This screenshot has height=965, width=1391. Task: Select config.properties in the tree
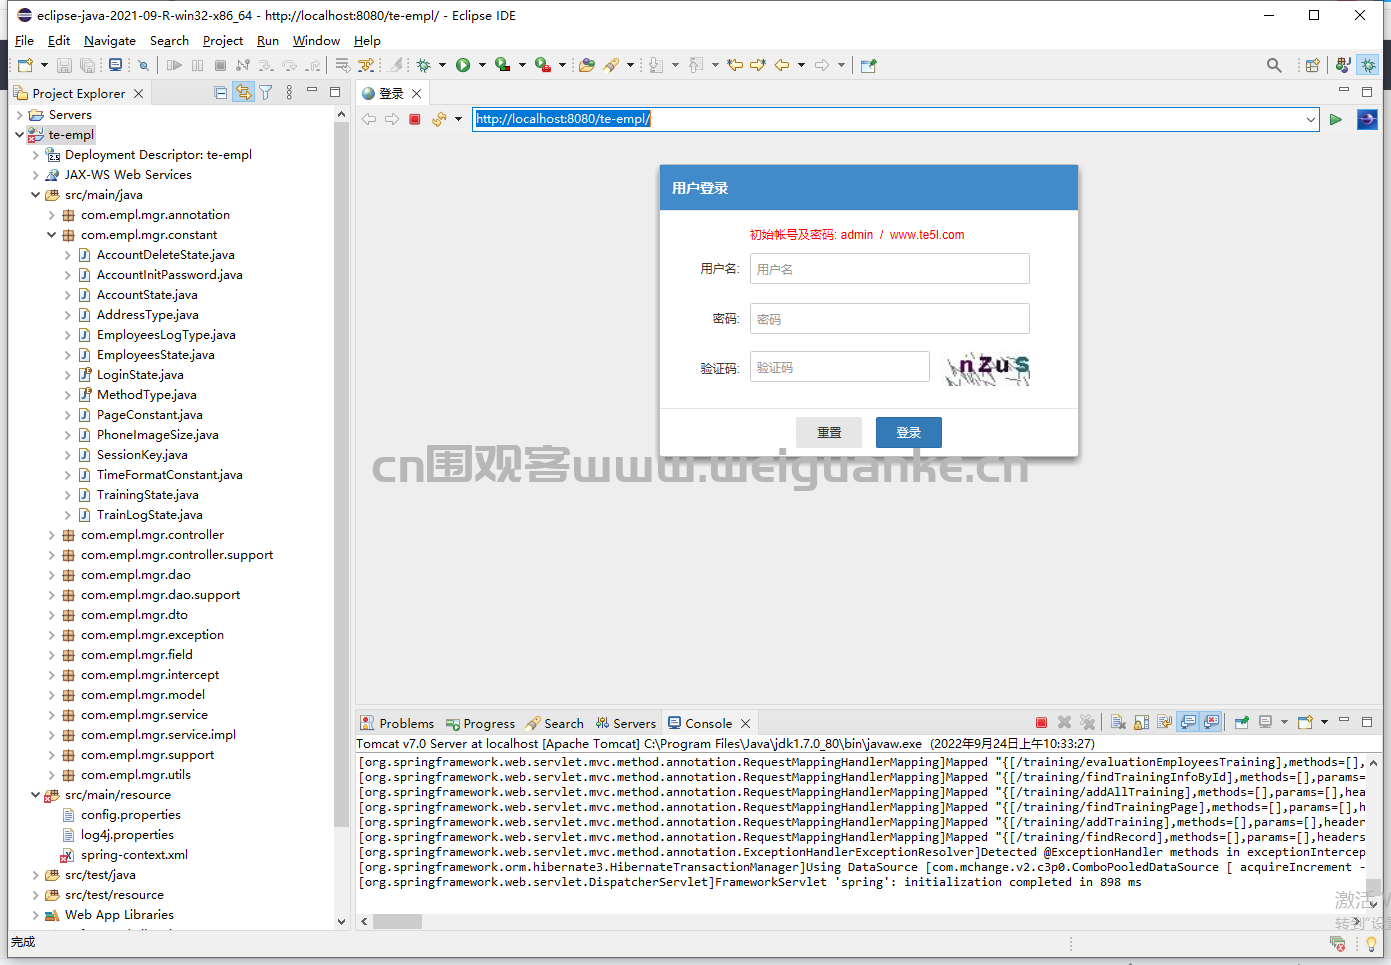(131, 815)
